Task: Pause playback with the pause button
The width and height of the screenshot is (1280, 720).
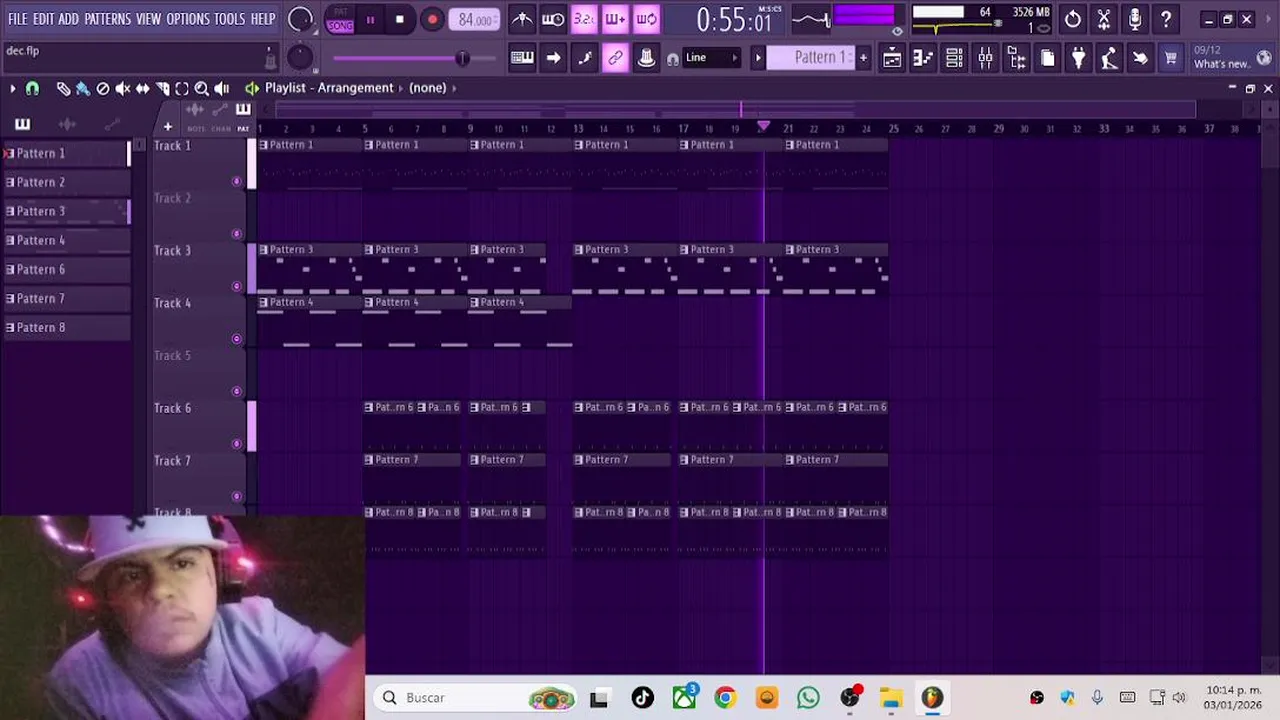Action: point(370,19)
